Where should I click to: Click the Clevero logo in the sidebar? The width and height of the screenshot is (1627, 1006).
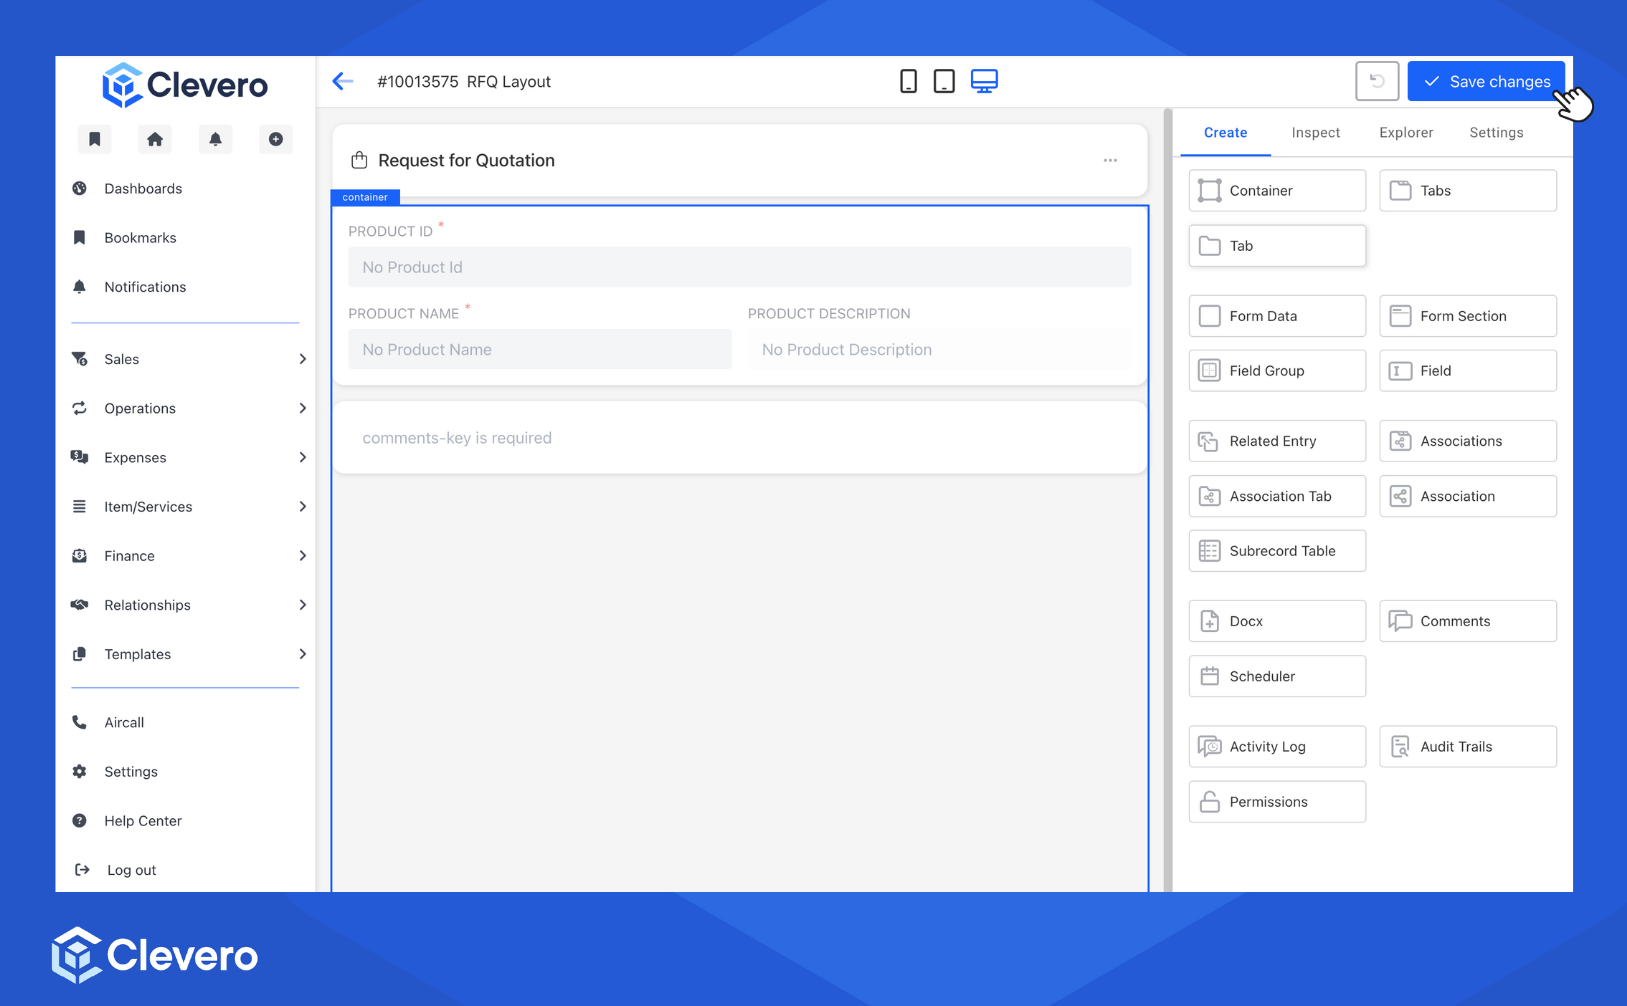pos(185,86)
